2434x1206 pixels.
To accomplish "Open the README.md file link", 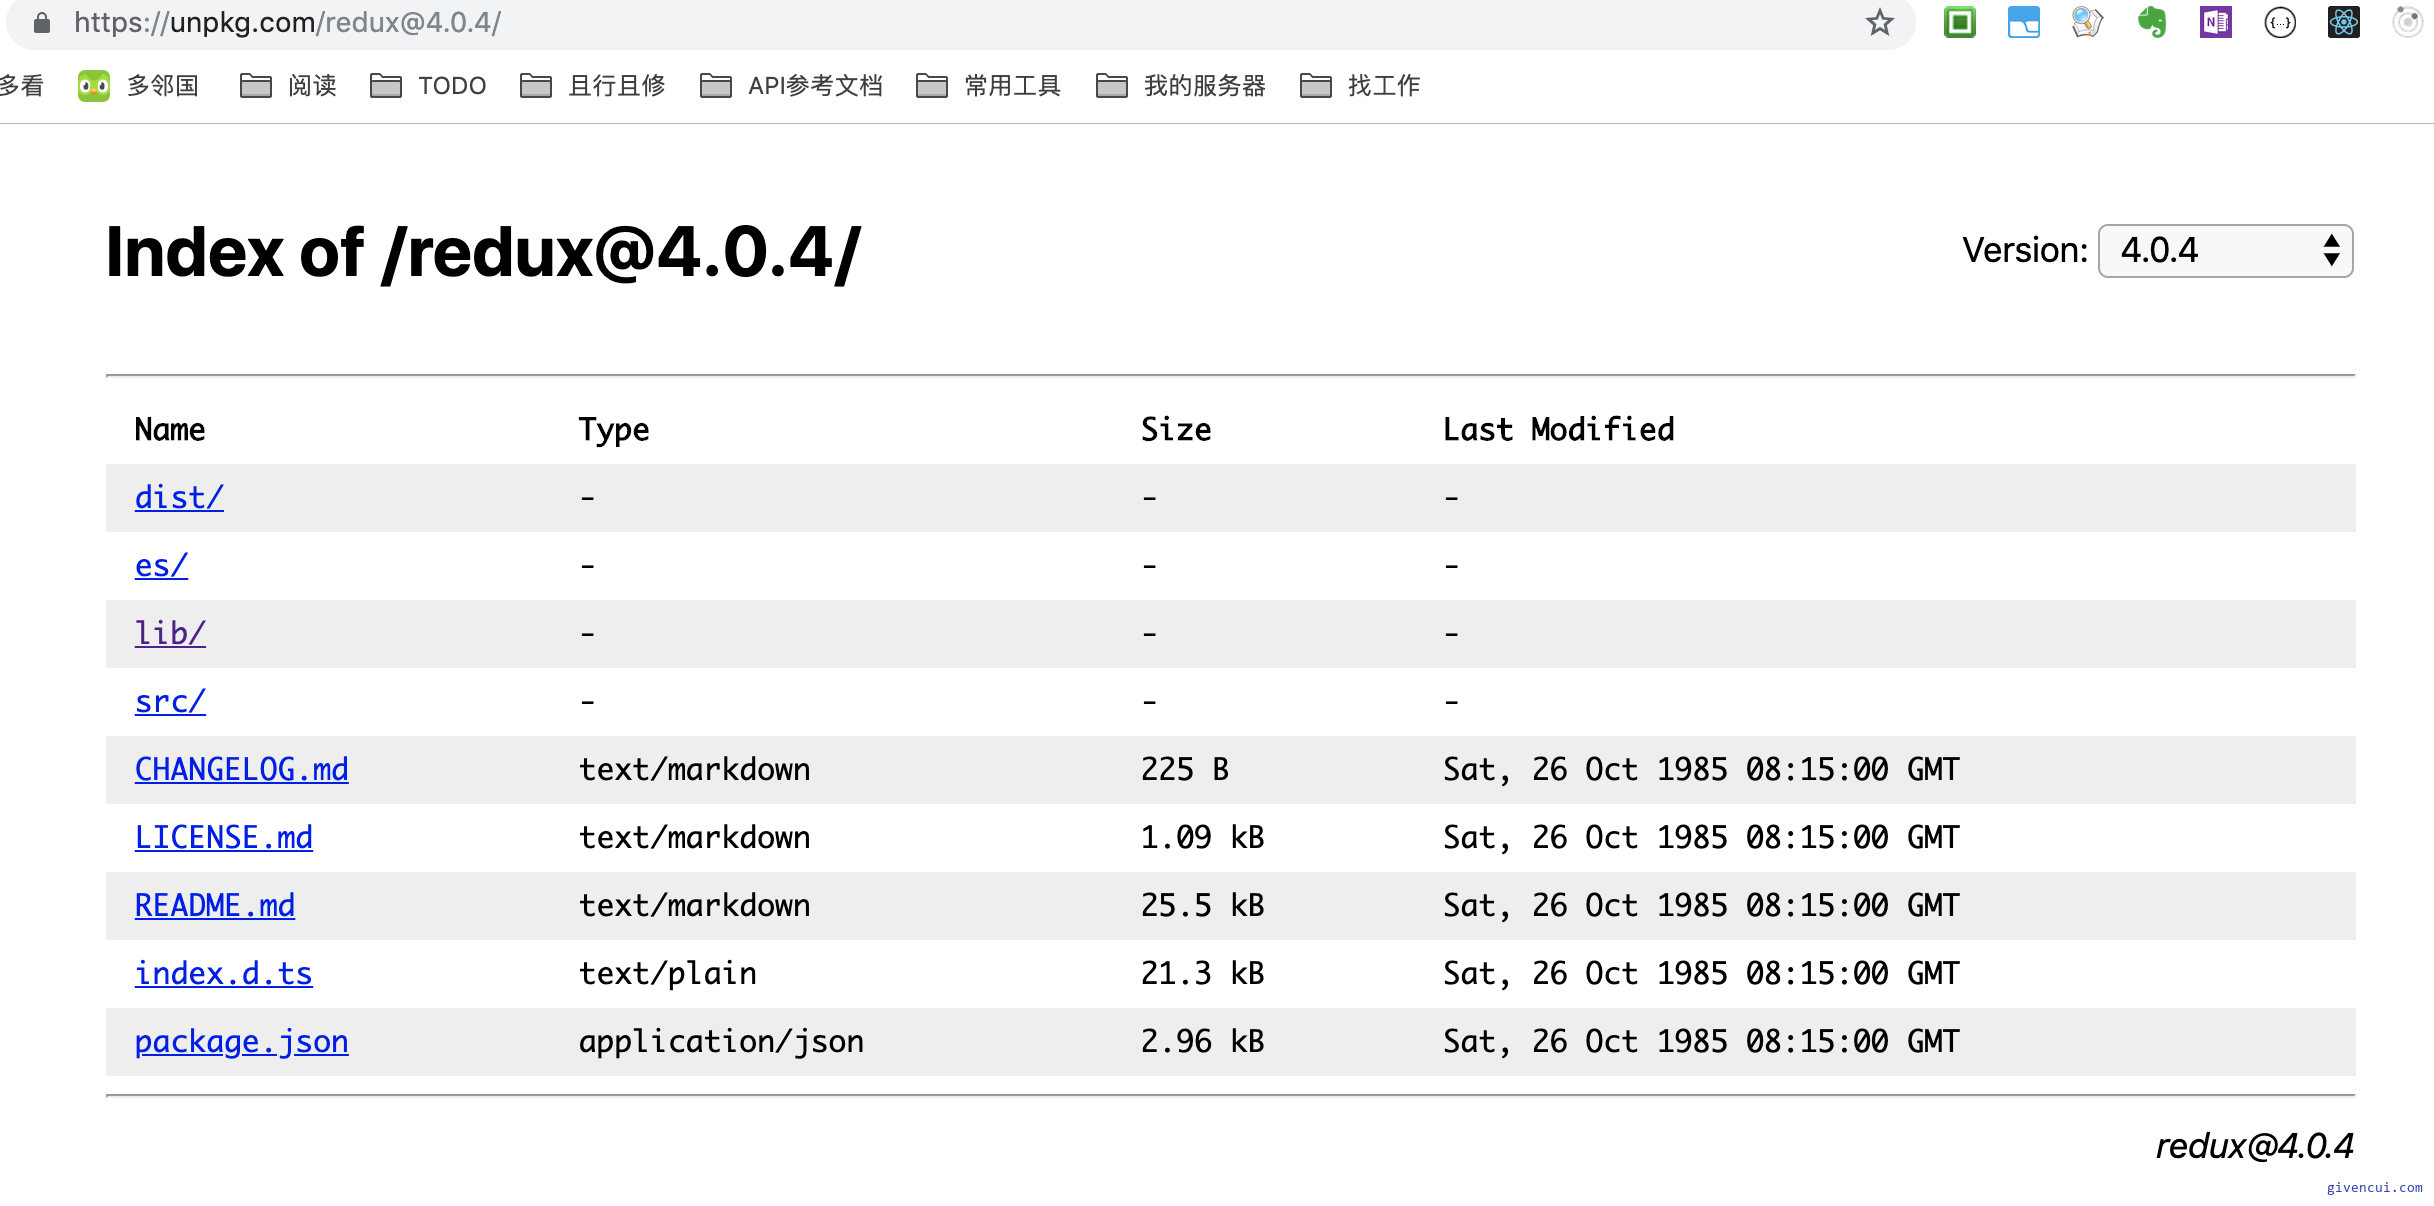I will pos(214,905).
